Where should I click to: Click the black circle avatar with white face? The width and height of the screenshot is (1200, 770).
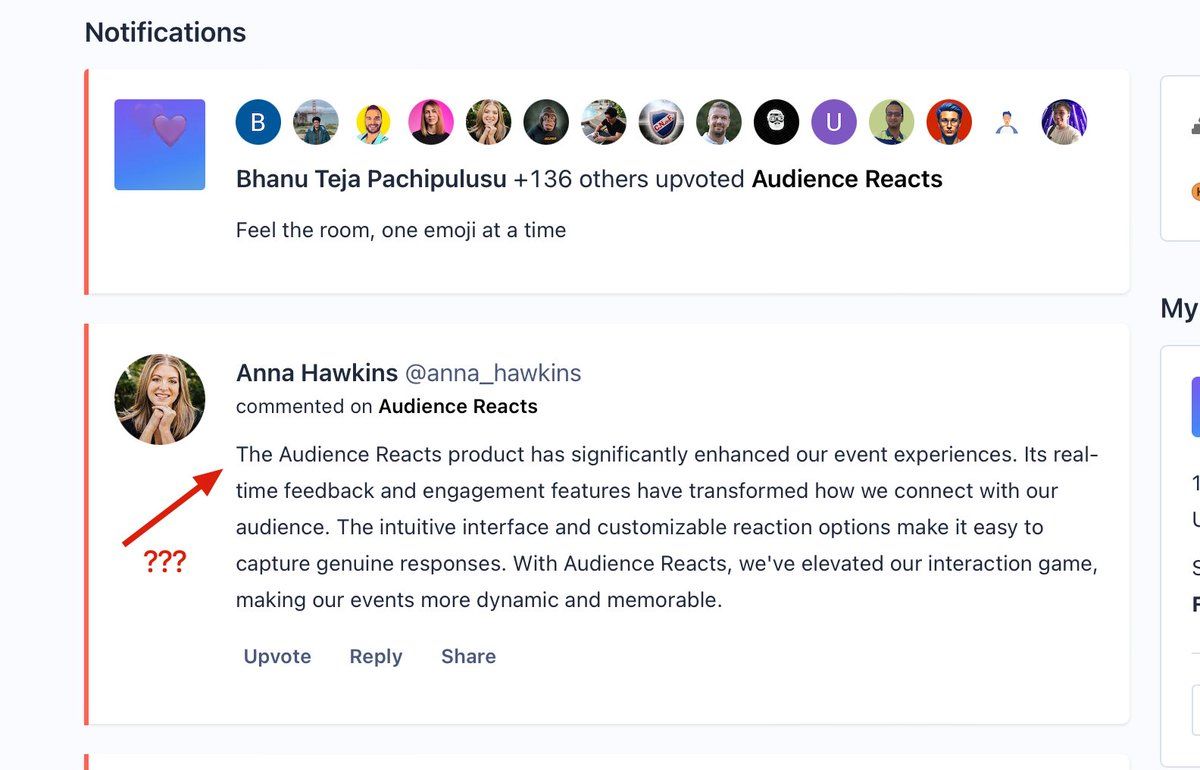(777, 122)
